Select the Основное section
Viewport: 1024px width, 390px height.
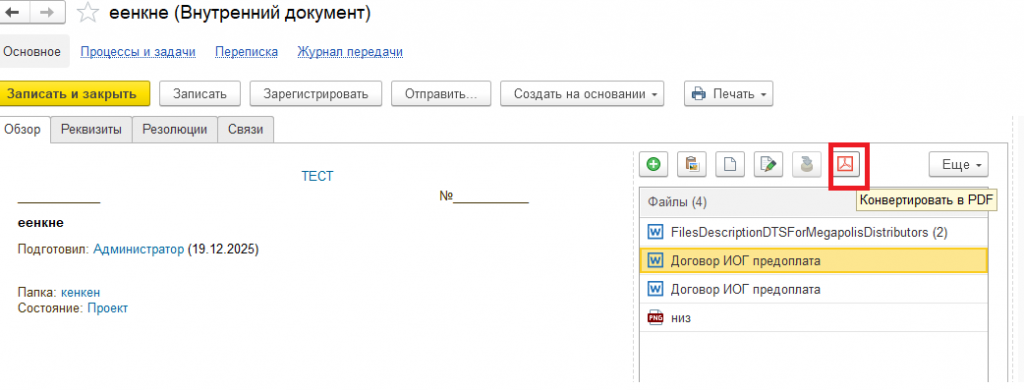[x=33, y=52]
